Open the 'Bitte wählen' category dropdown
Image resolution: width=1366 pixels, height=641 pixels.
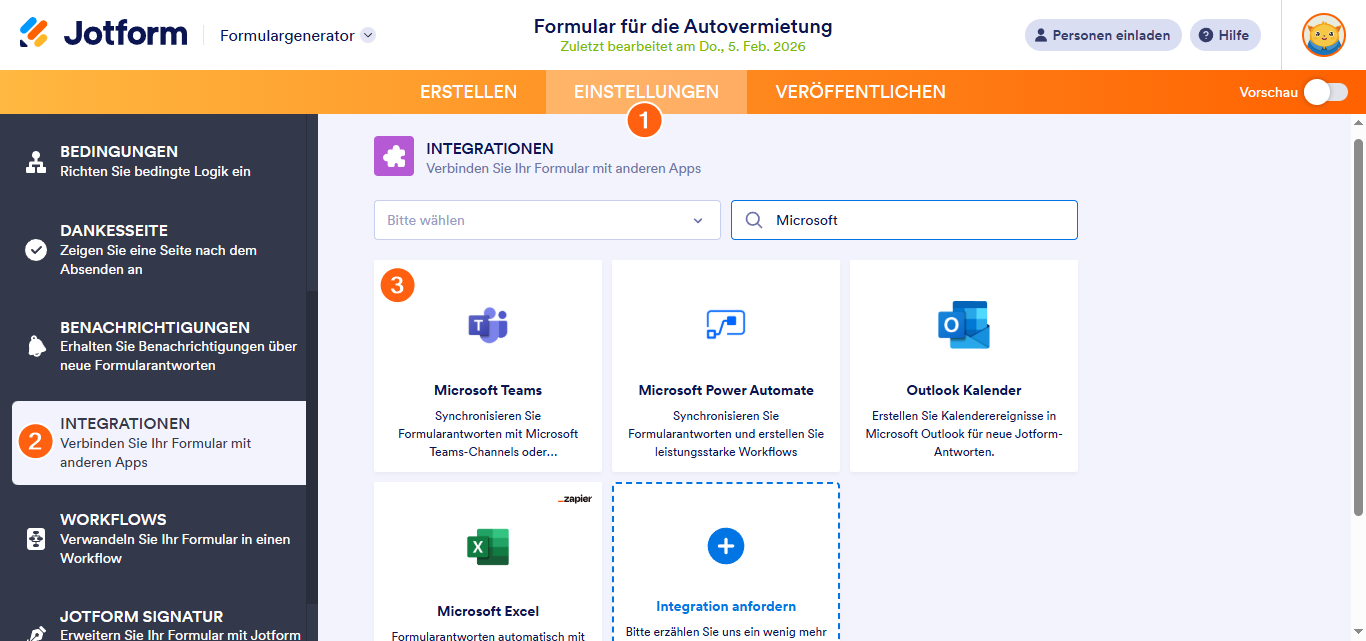pos(546,219)
